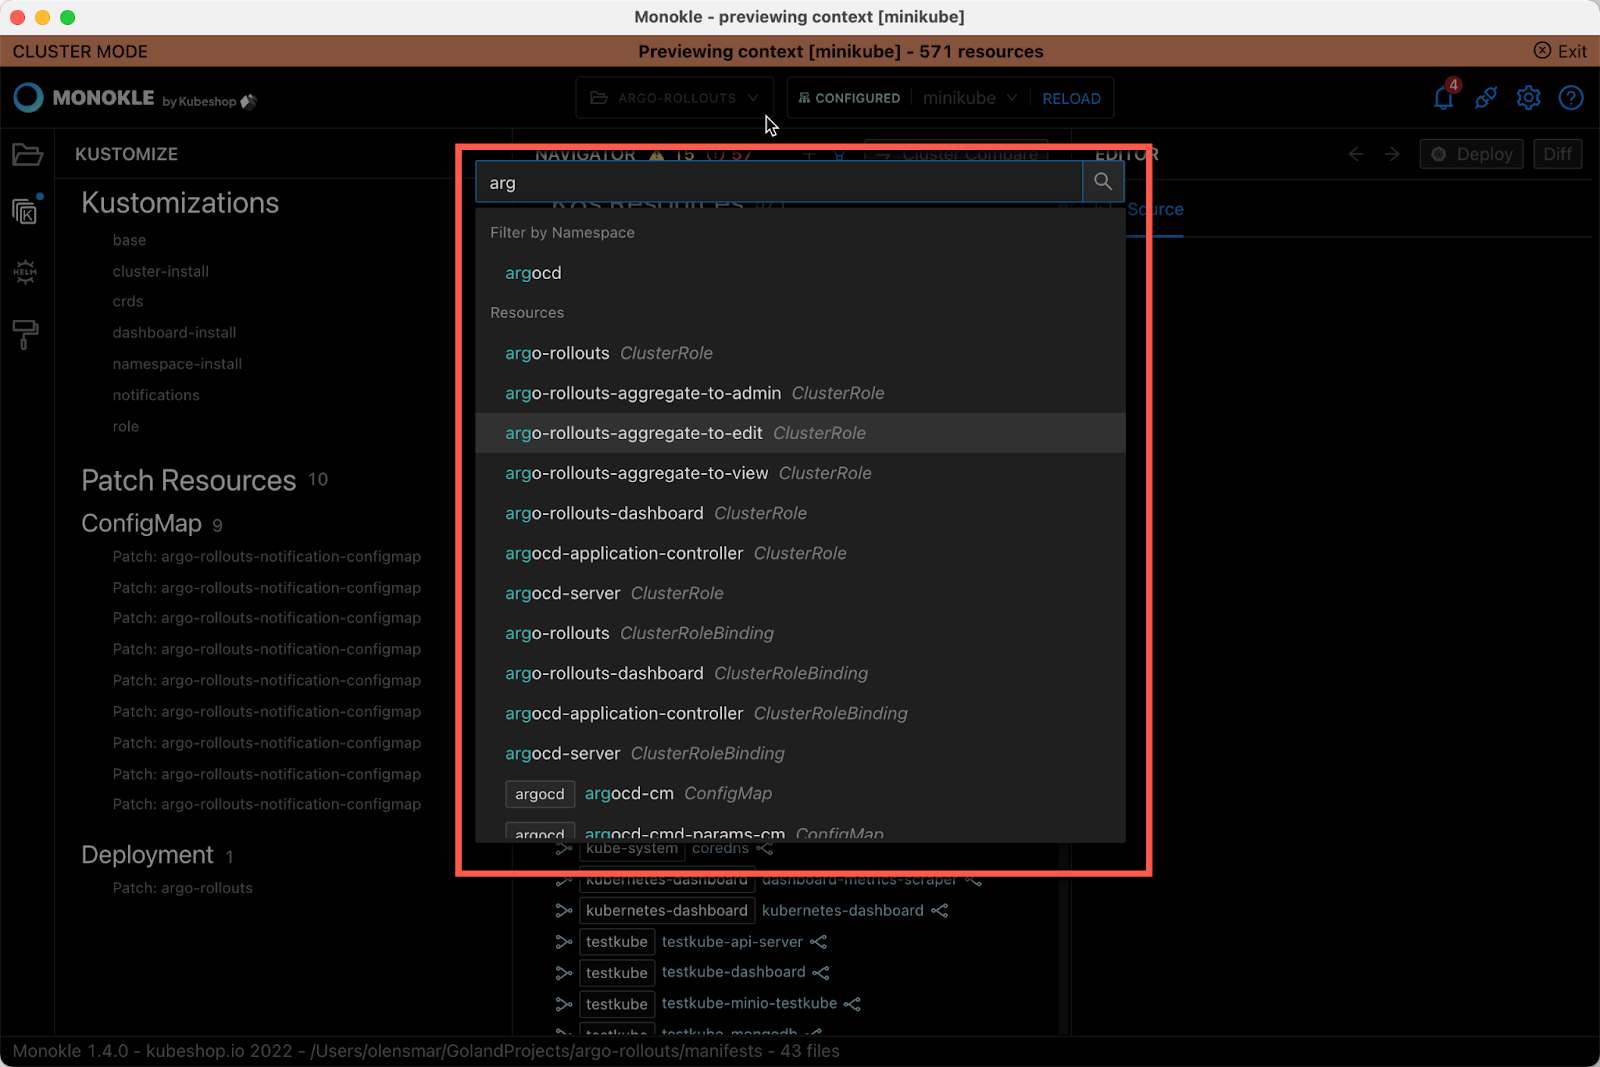Click the RELOAD cluster link
The image size is (1600, 1067).
(1071, 98)
